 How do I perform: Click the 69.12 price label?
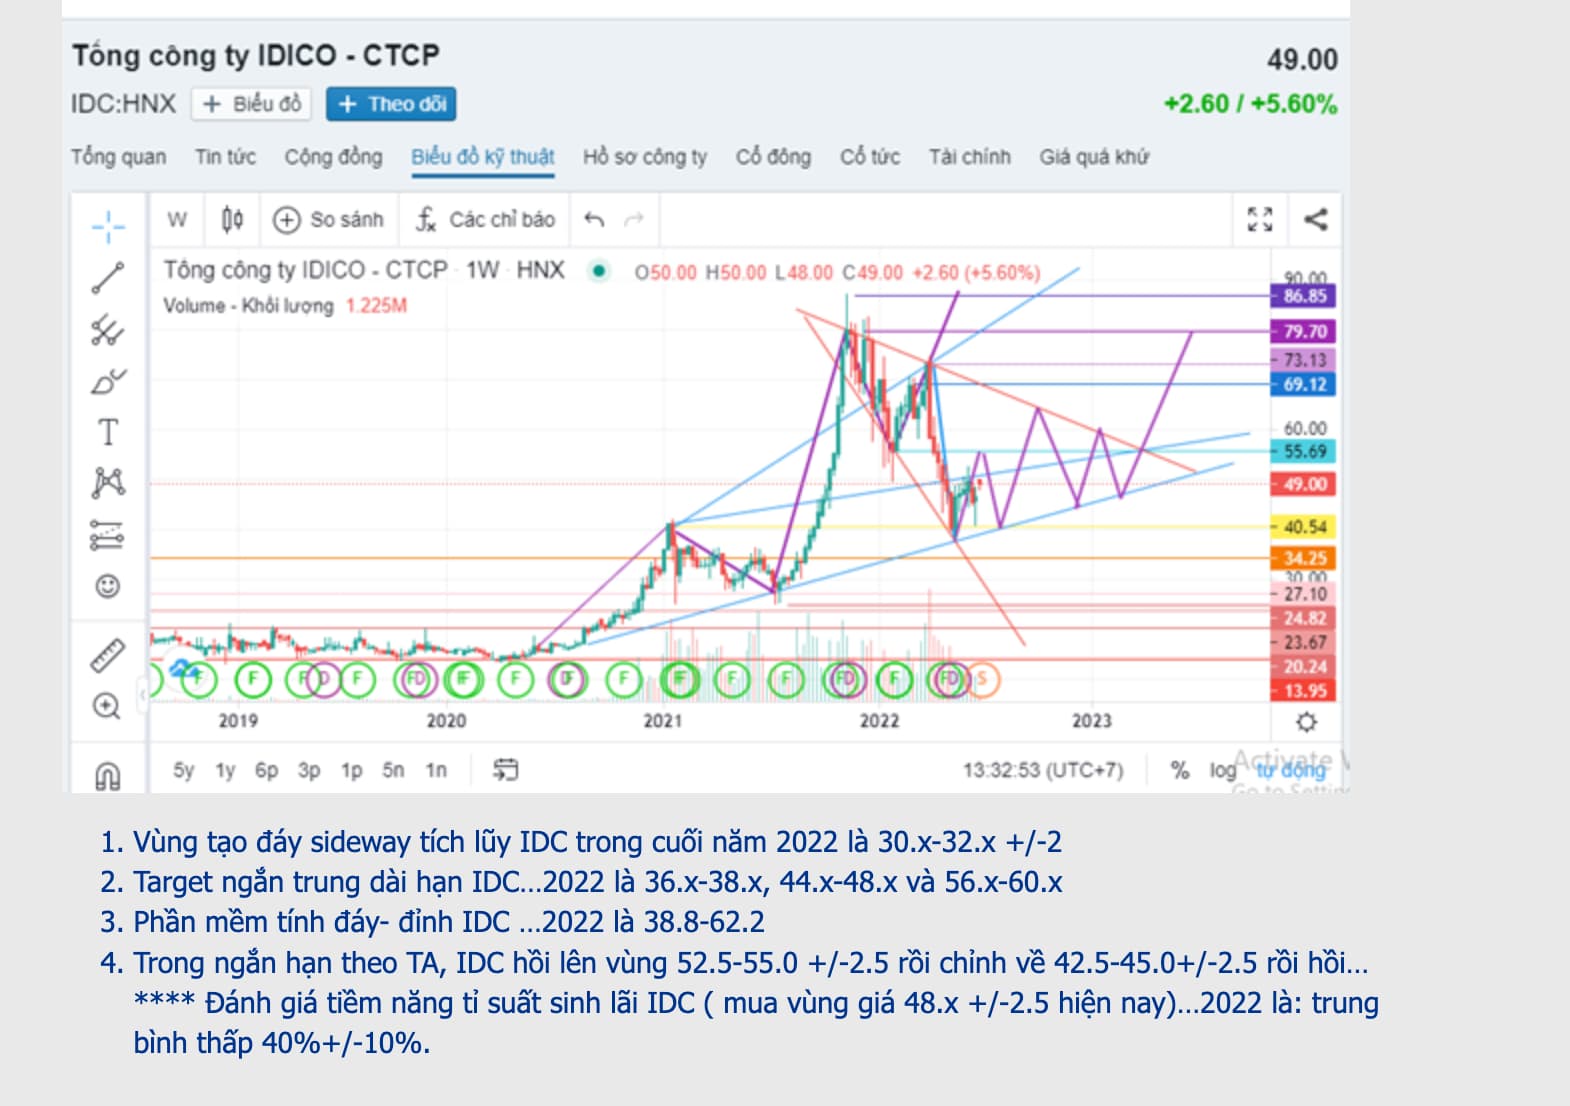point(1304,384)
